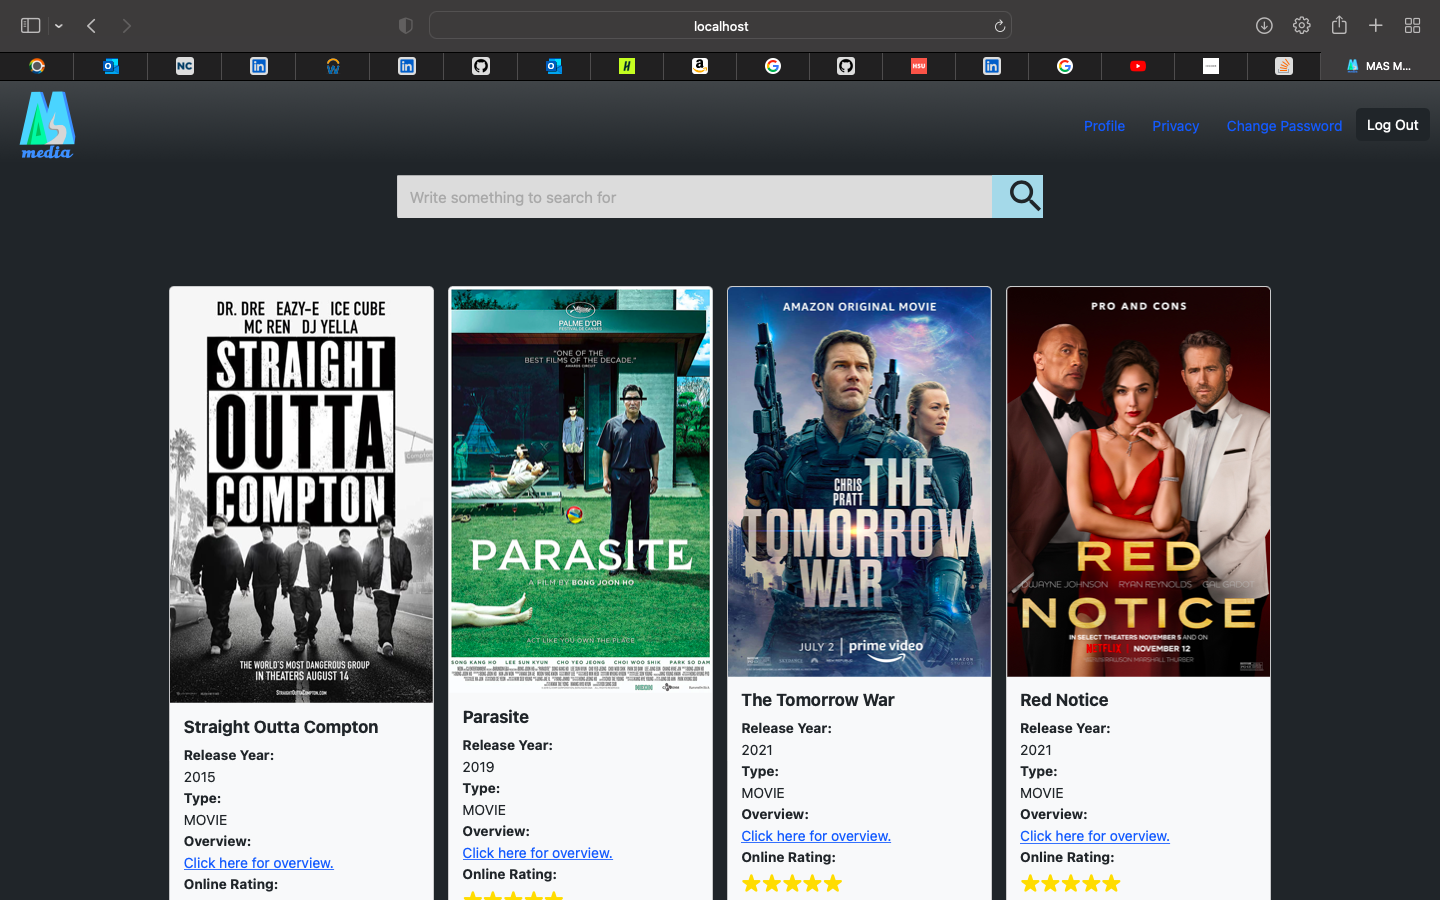The width and height of the screenshot is (1440, 900).
Task: Click the Red Notice title text
Action: (x=1064, y=700)
